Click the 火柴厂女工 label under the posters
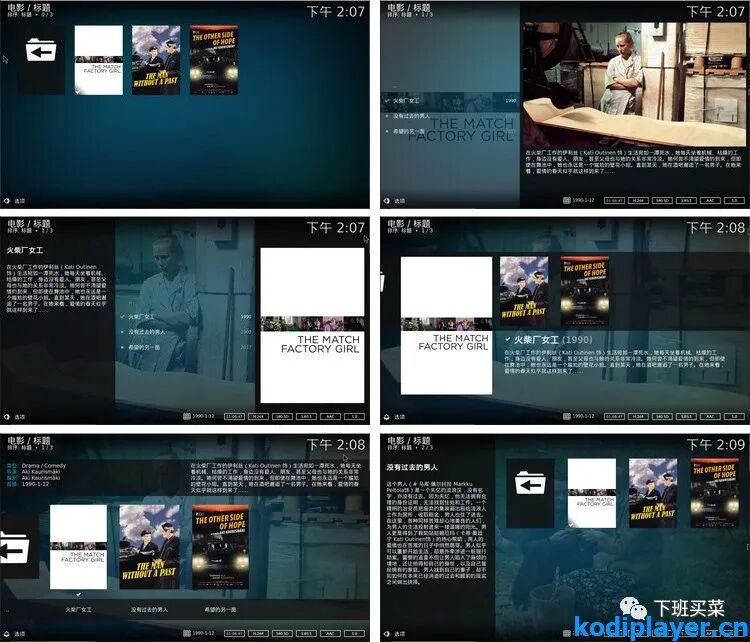The image size is (750, 642). [x=78, y=610]
